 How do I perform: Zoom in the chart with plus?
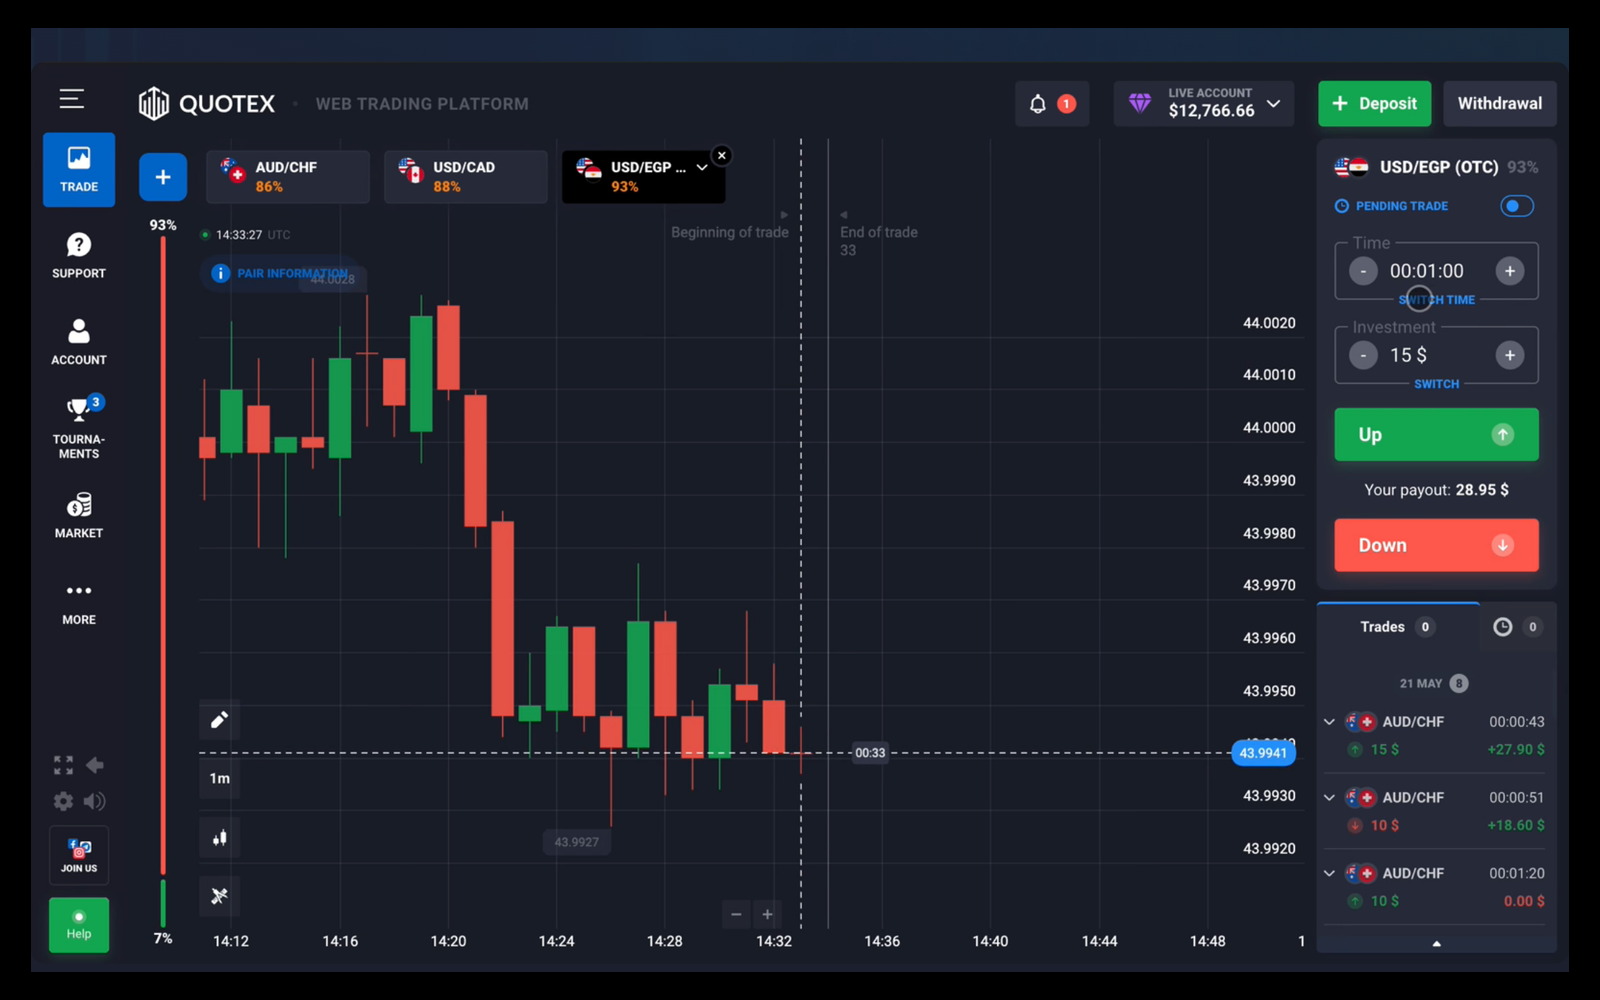(x=768, y=914)
